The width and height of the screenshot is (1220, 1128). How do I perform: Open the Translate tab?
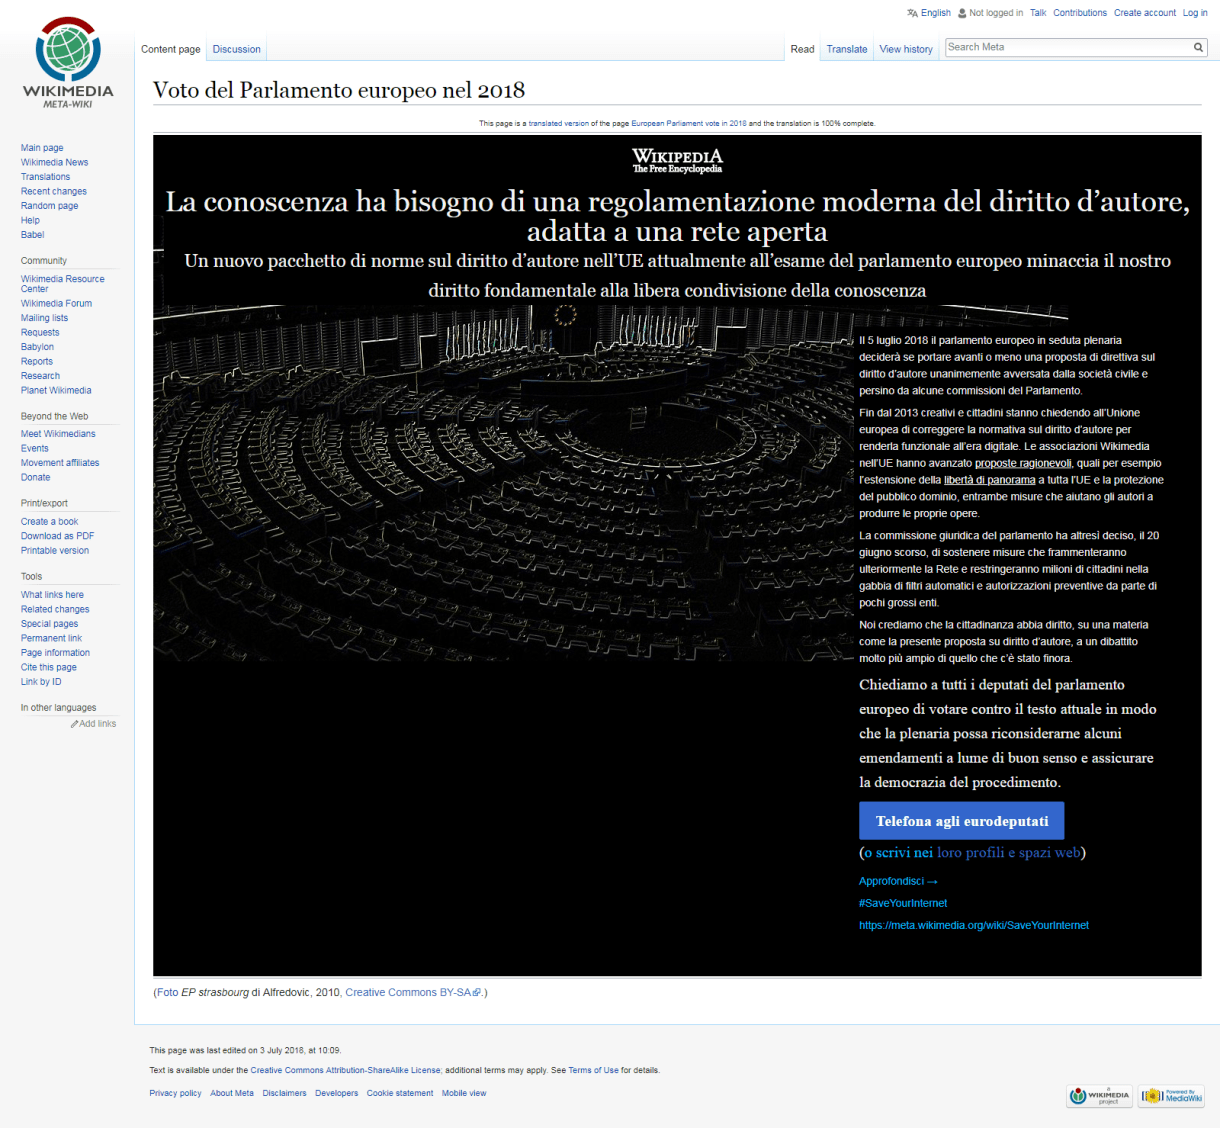click(847, 49)
